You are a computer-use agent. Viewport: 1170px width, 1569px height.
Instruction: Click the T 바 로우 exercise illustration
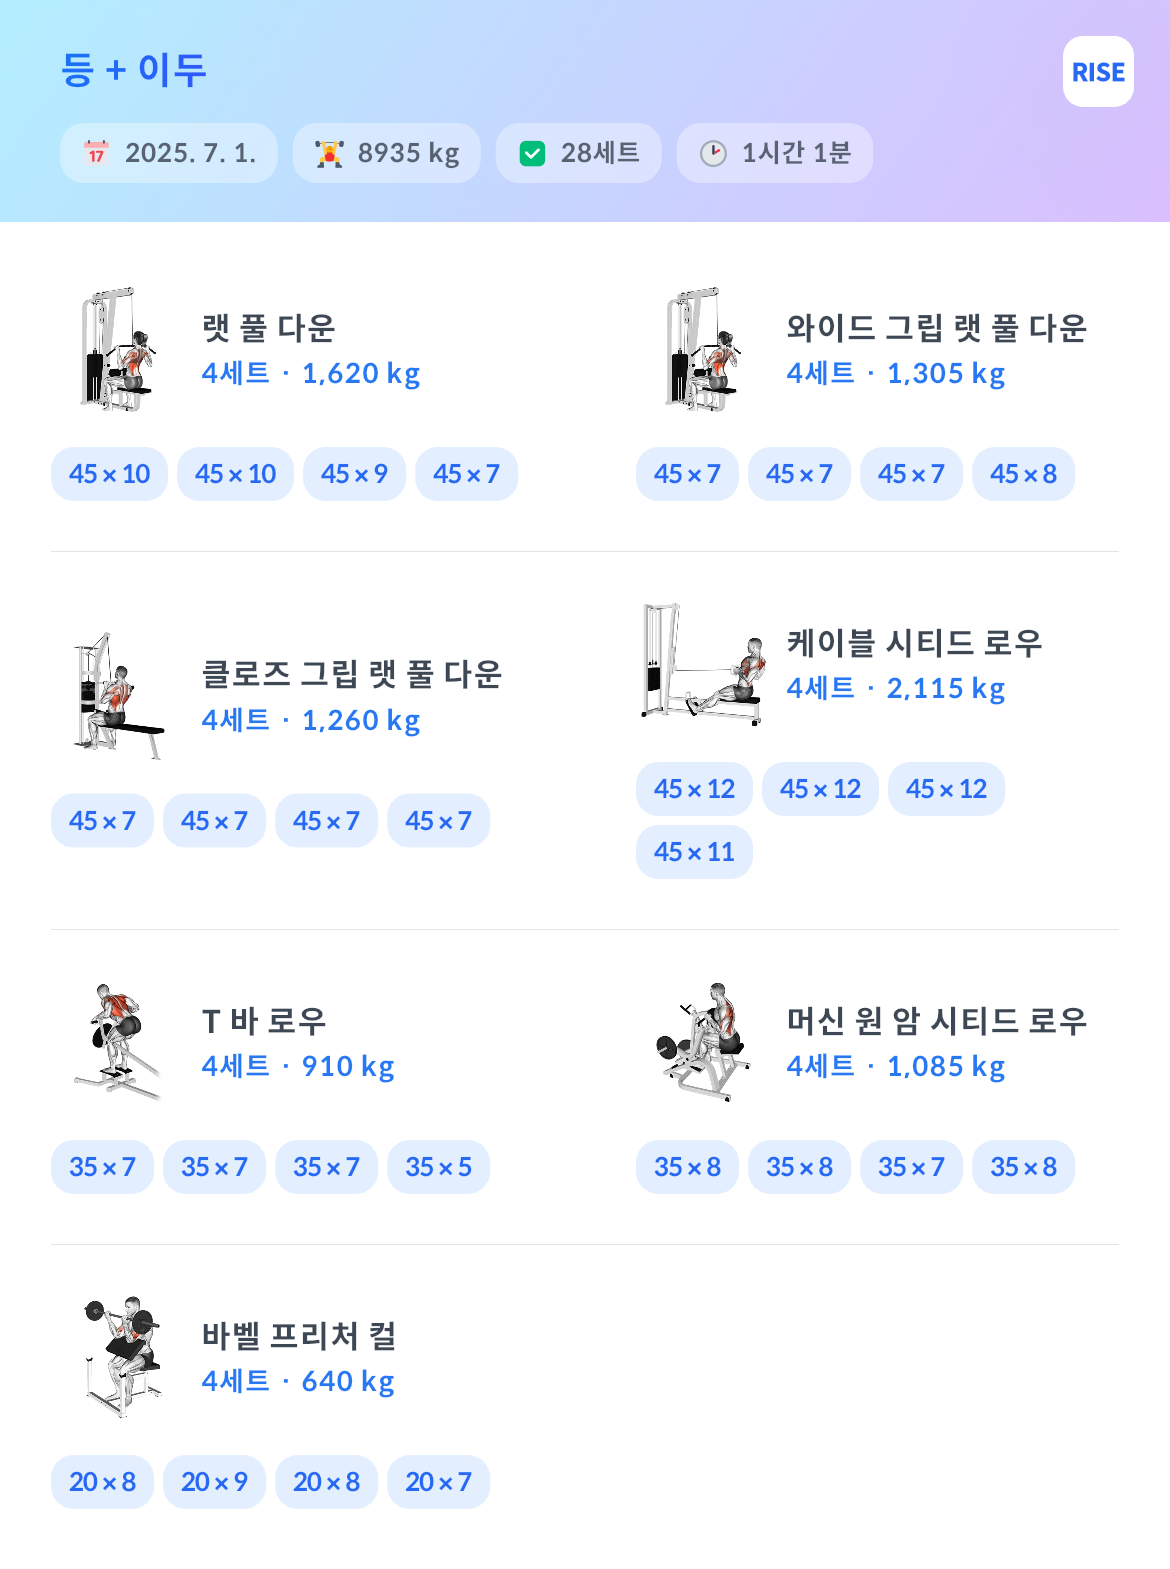click(117, 1042)
